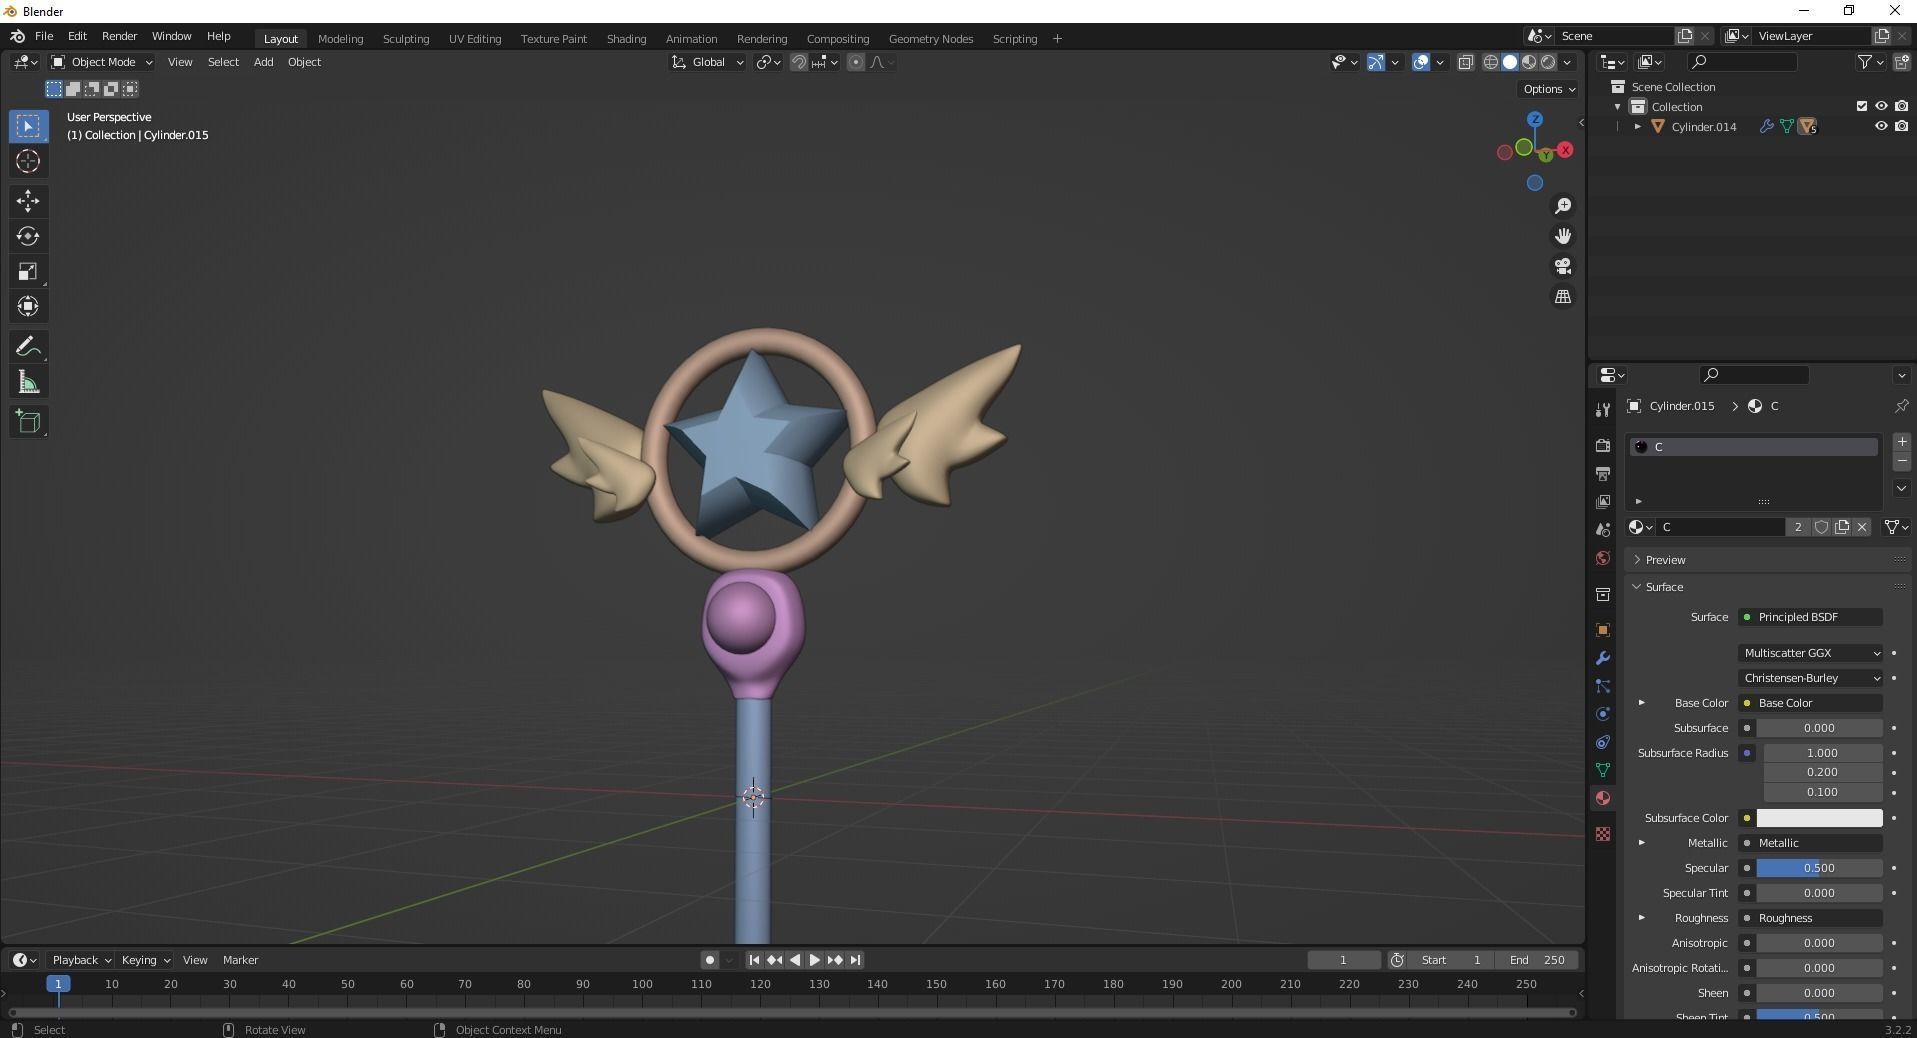Screen dimensions: 1917x1038
Task: Open the Render properties tab
Action: click(1603, 446)
